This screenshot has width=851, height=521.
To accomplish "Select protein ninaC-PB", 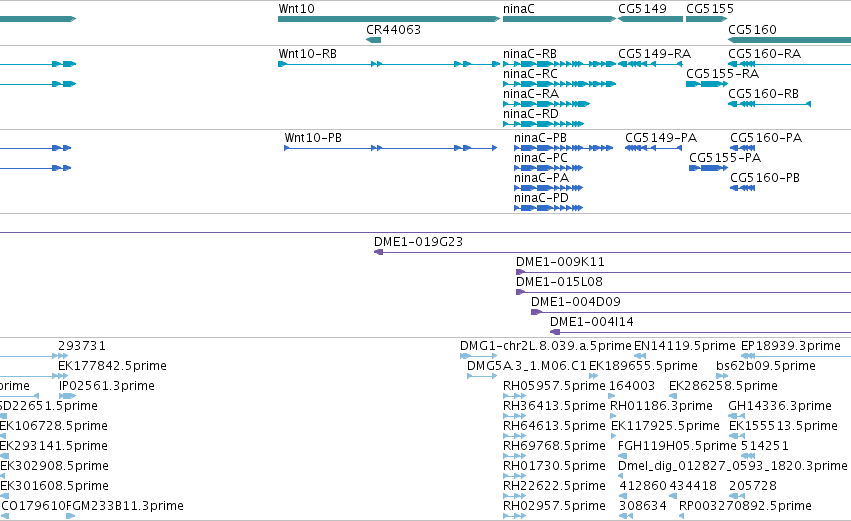I will point(563,148).
